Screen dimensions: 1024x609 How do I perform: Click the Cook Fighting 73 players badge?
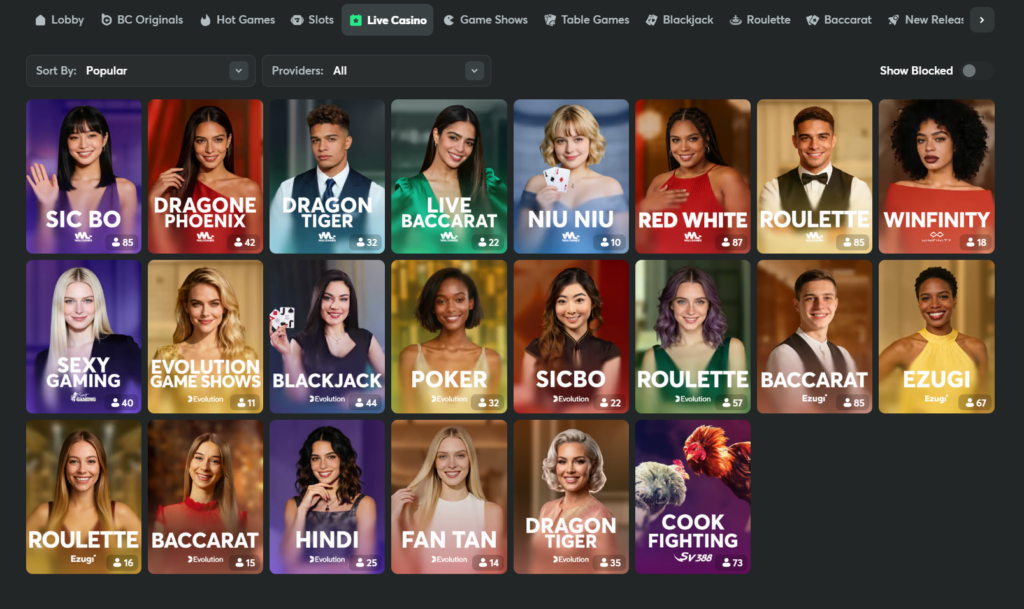pyautogui.click(x=732, y=563)
